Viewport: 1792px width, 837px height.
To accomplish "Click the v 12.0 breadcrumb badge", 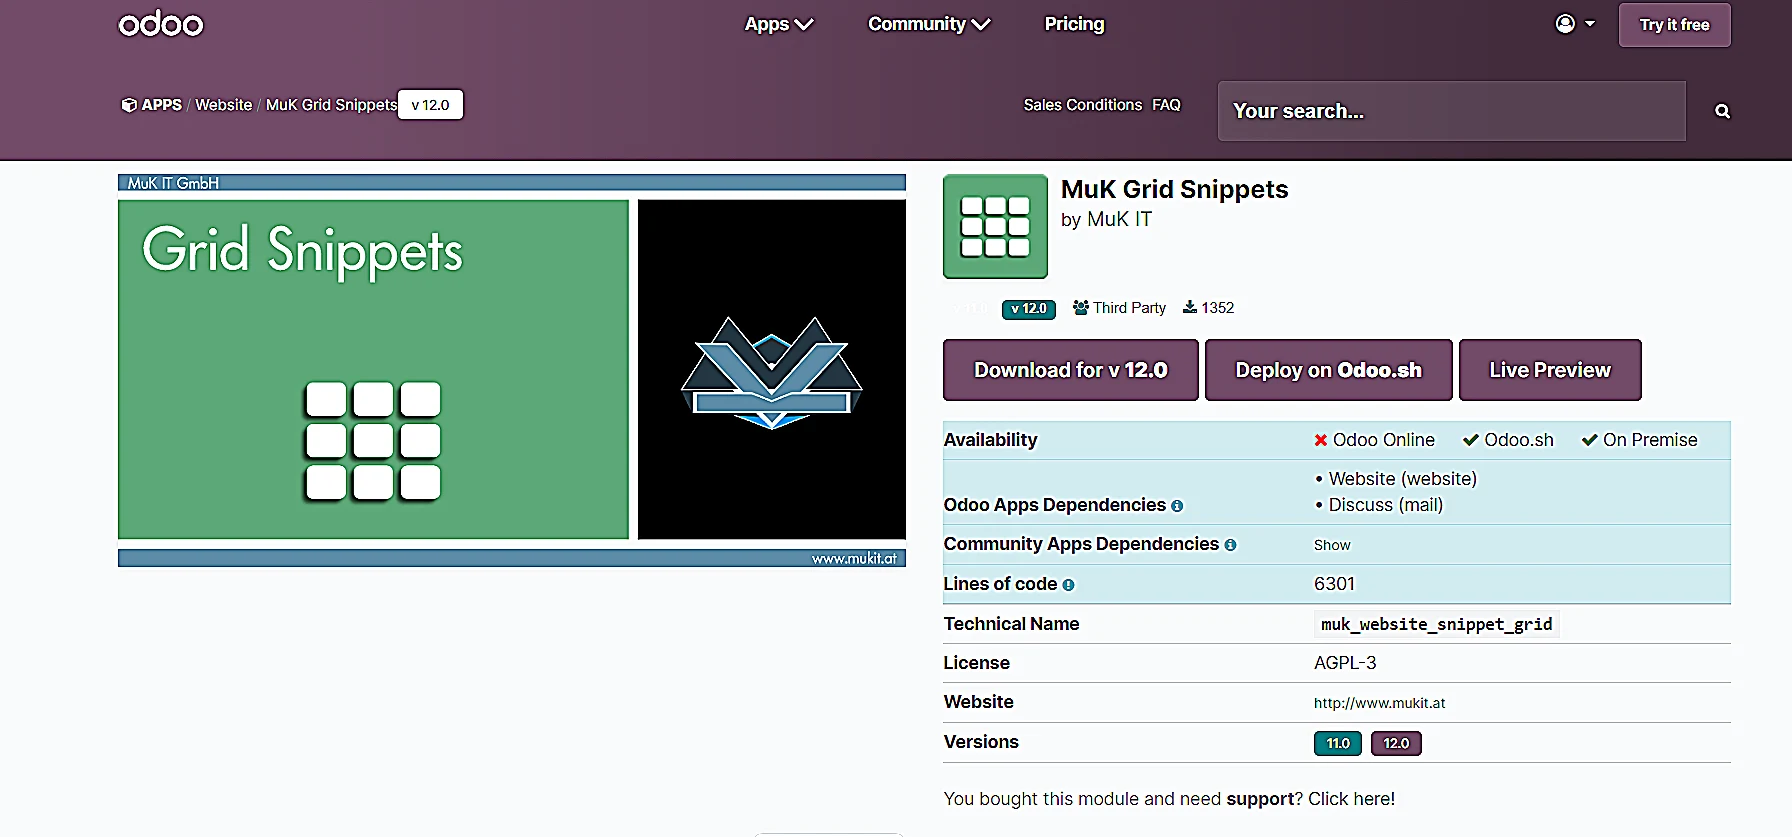I will coord(430,105).
